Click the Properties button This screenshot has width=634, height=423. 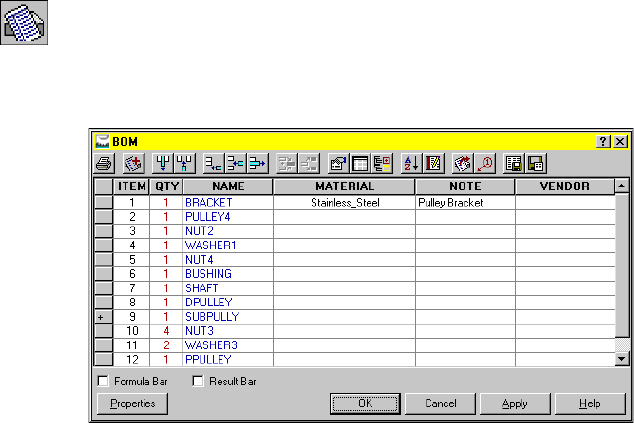pyautogui.click(x=133, y=404)
